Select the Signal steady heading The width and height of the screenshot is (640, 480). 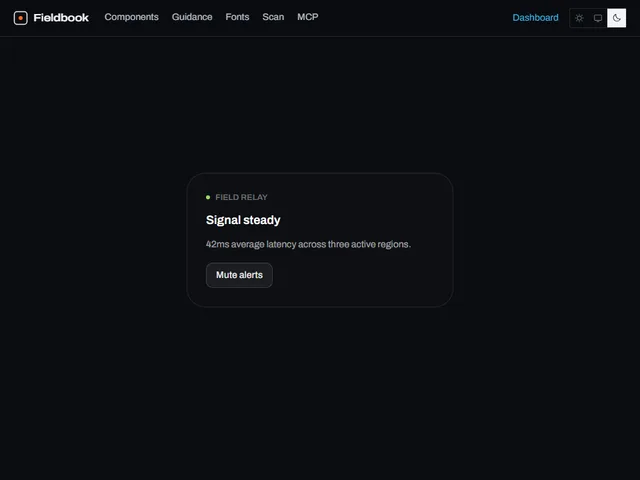(243, 220)
